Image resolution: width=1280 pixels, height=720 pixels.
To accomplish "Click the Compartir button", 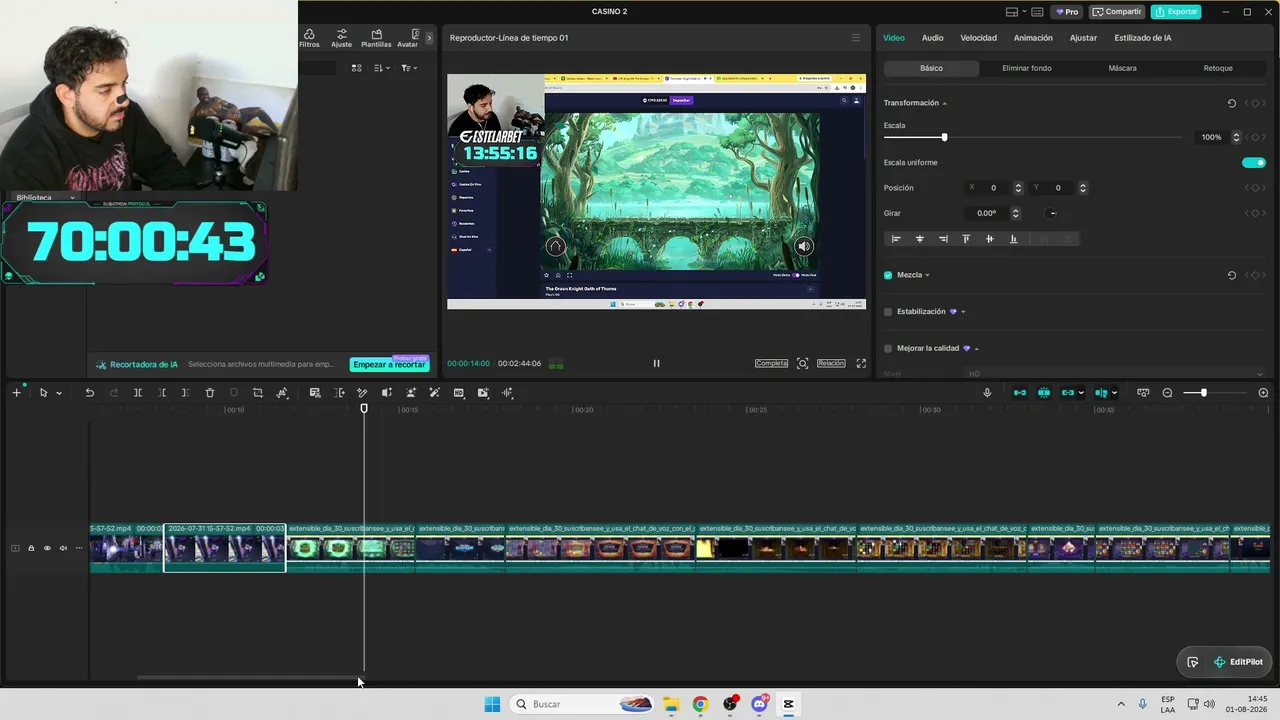I will pyautogui.click(x=1117, y=12).
